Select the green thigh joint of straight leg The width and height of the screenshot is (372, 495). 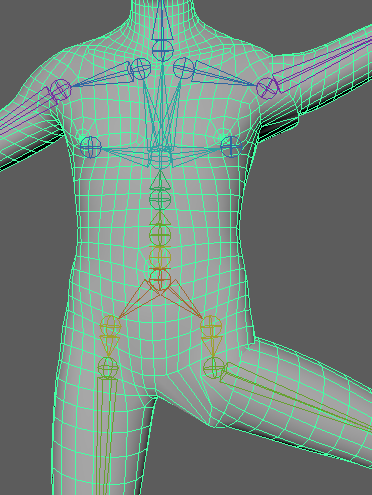tap(108, 367)
